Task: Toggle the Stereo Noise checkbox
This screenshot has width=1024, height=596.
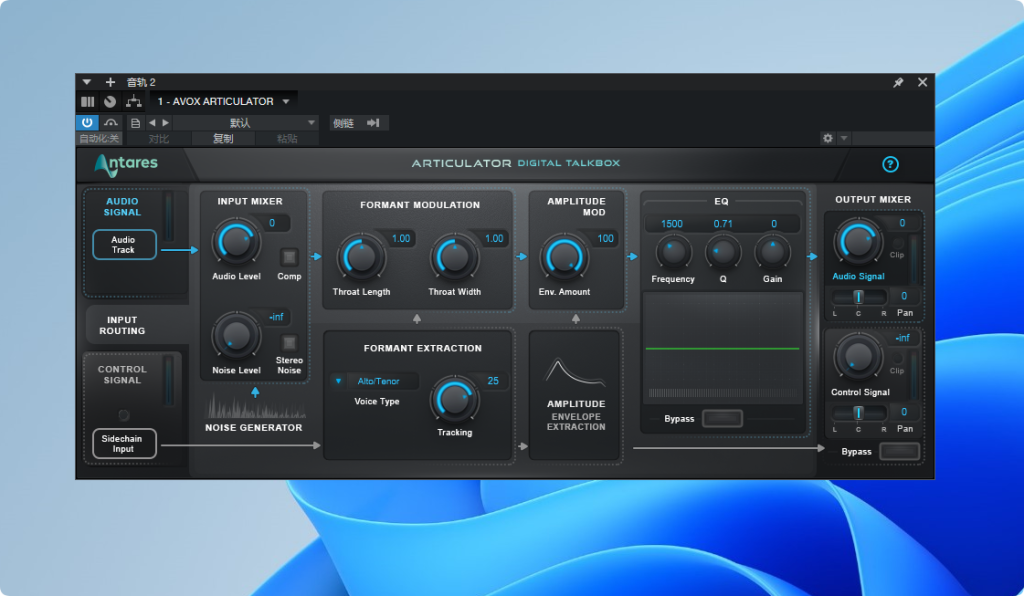Action: (289, 343)
